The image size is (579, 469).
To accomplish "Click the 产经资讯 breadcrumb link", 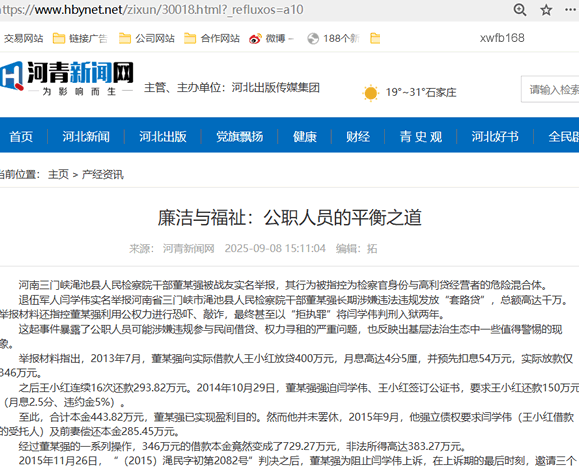I will pyautogui.click(x=103, y=174).
